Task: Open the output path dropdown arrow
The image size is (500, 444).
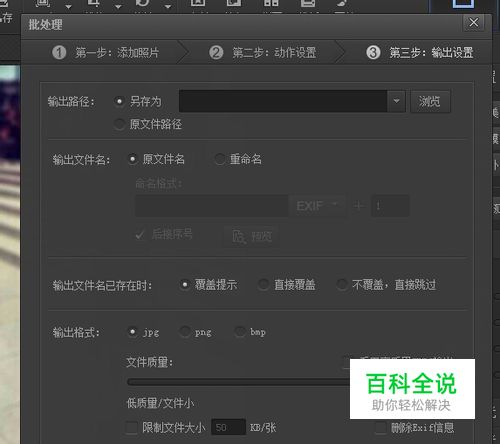Action: click(396, 101)
